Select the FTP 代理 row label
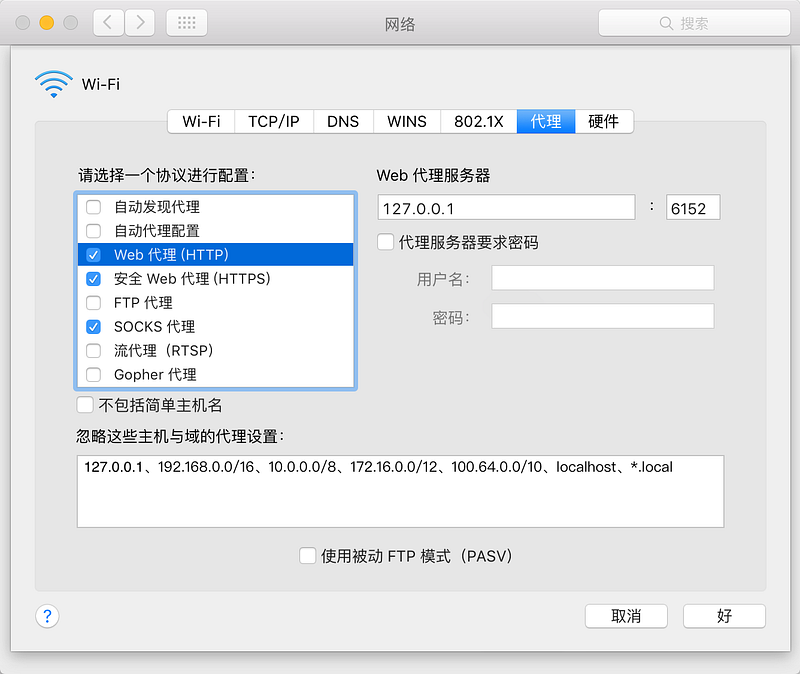Screen dimensions: 800x674 [x=143, y=303]
